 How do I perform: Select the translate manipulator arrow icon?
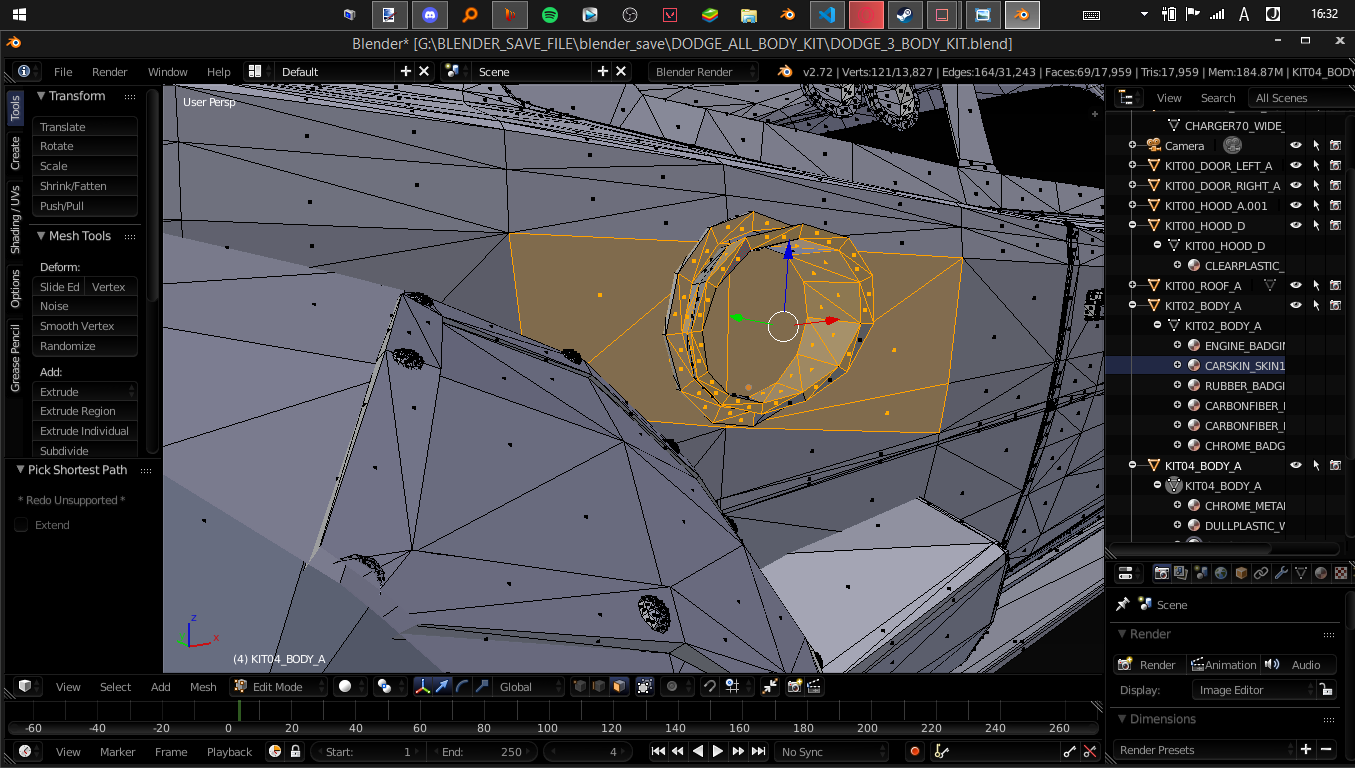(x=442, y=687)
